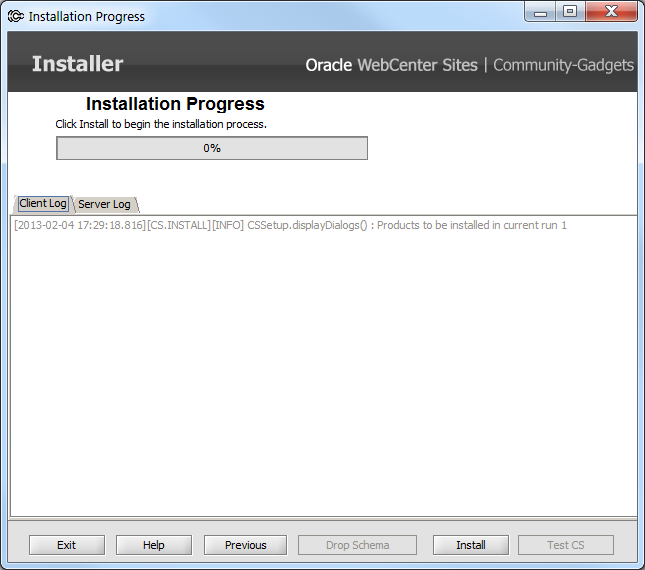Screen dimensions: 645x570
Task: Maximize the Installation Progress window
Action: 570,12
